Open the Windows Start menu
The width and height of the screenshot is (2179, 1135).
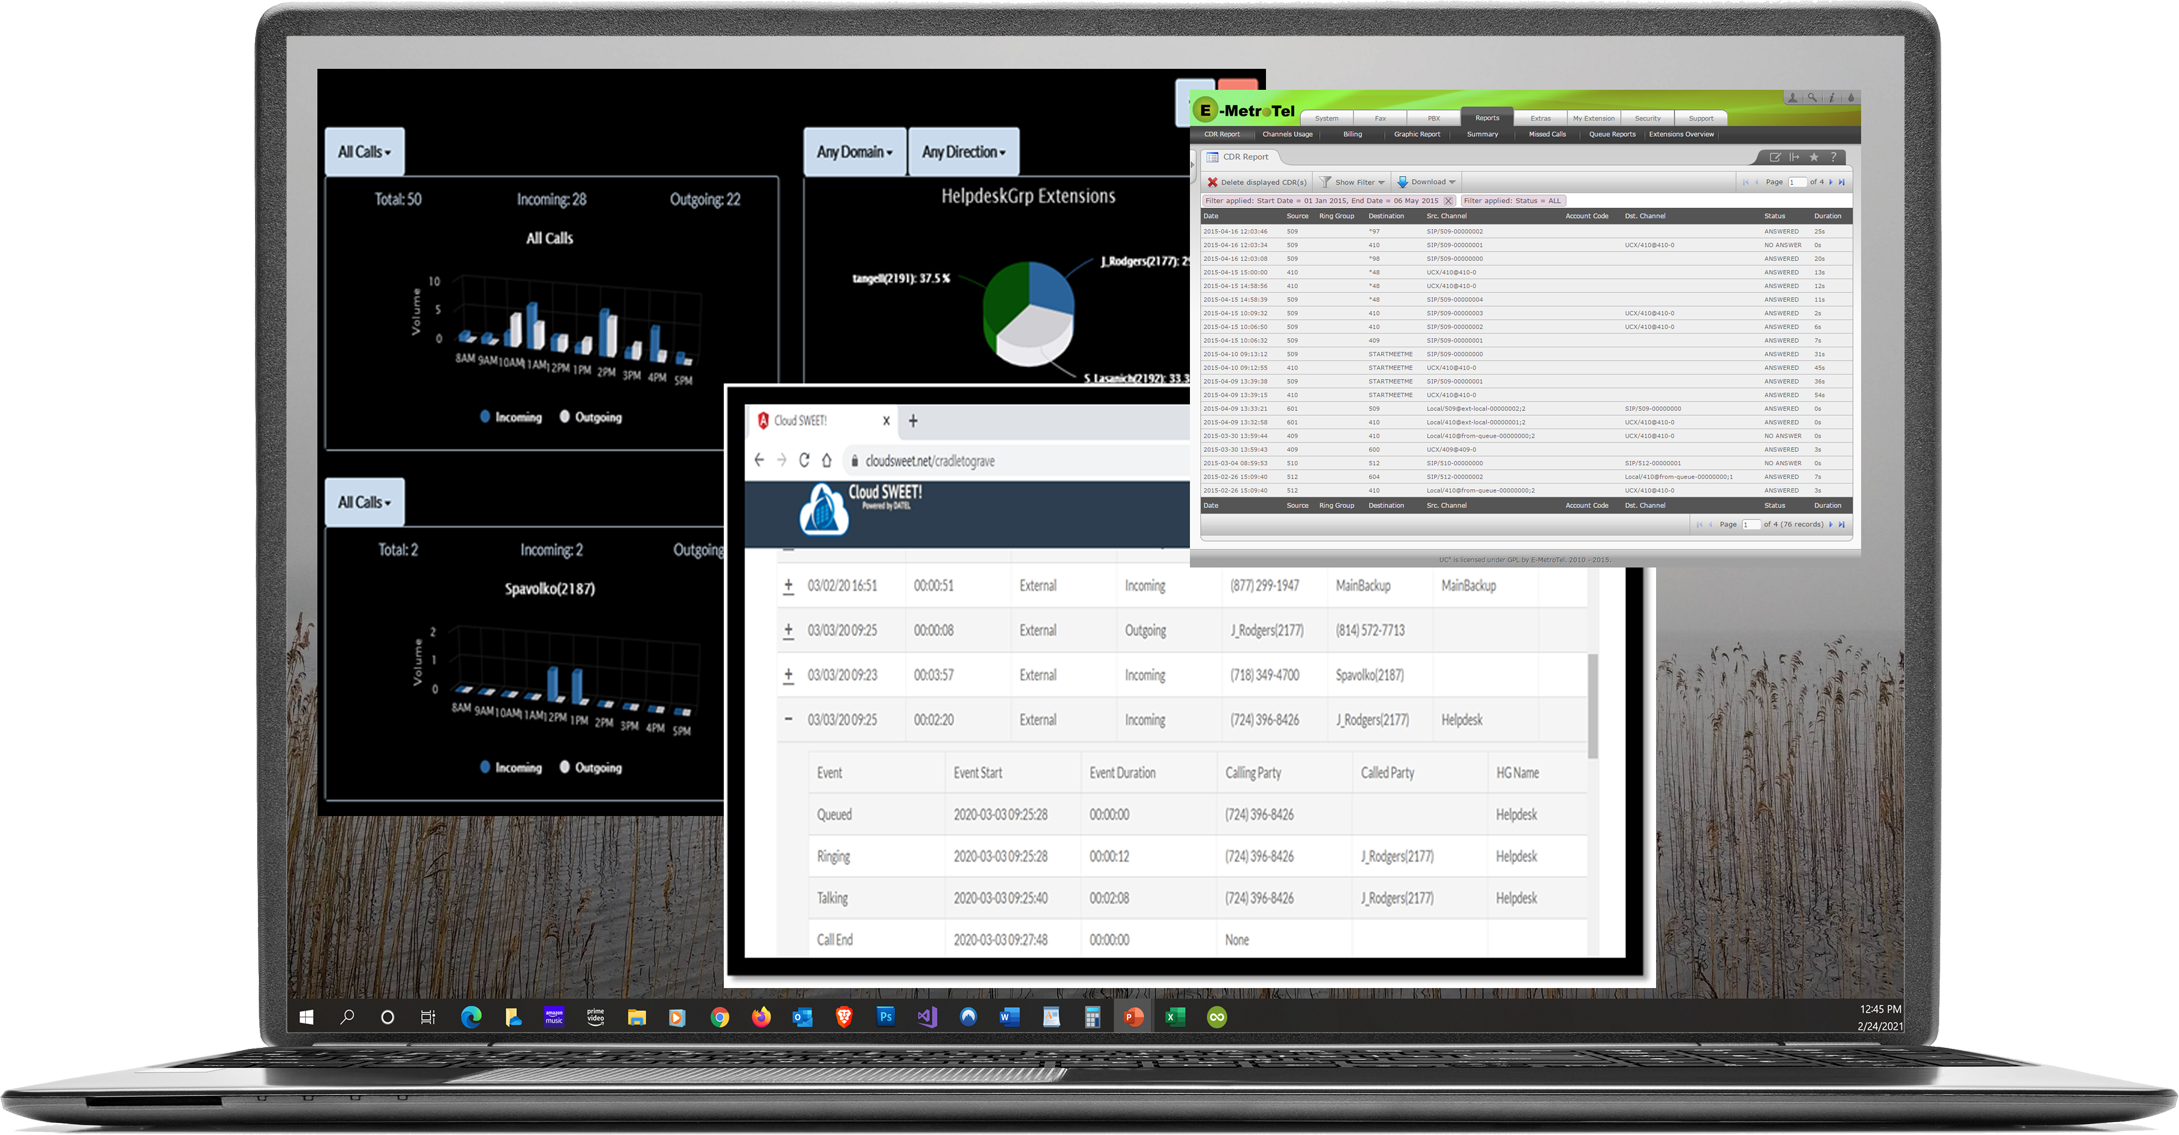point(307,1017)
